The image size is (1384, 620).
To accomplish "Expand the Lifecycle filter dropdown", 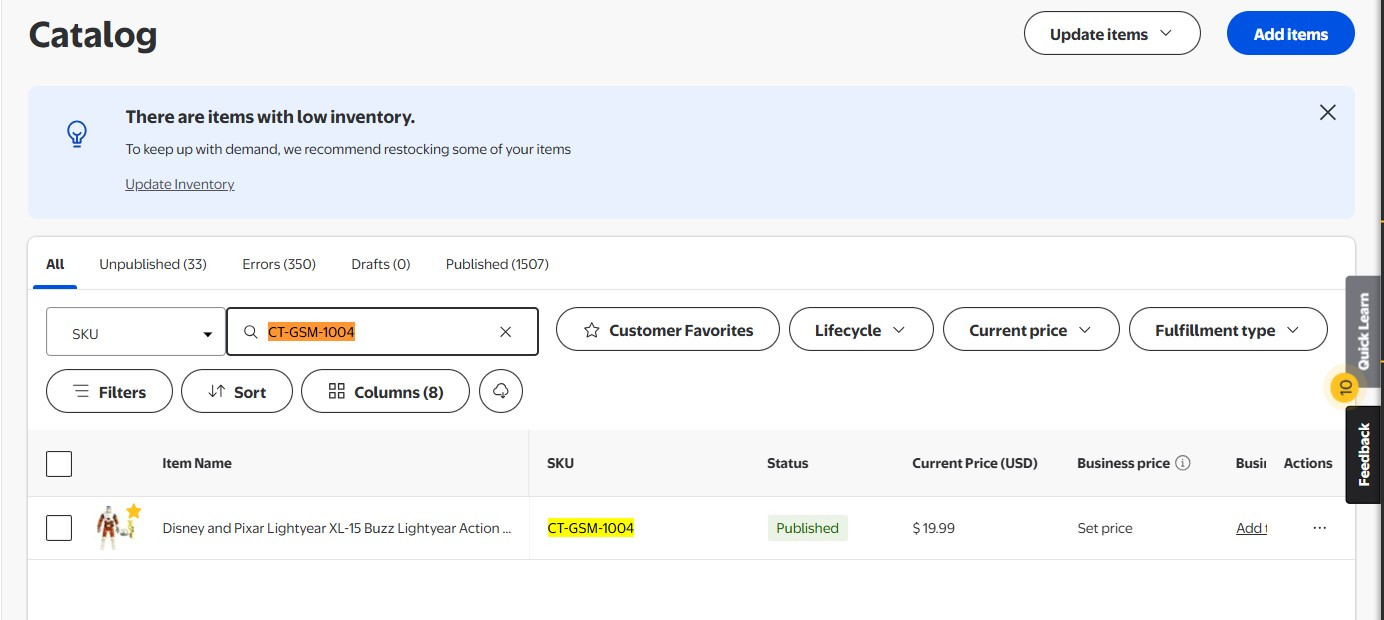I will [861, 329].
